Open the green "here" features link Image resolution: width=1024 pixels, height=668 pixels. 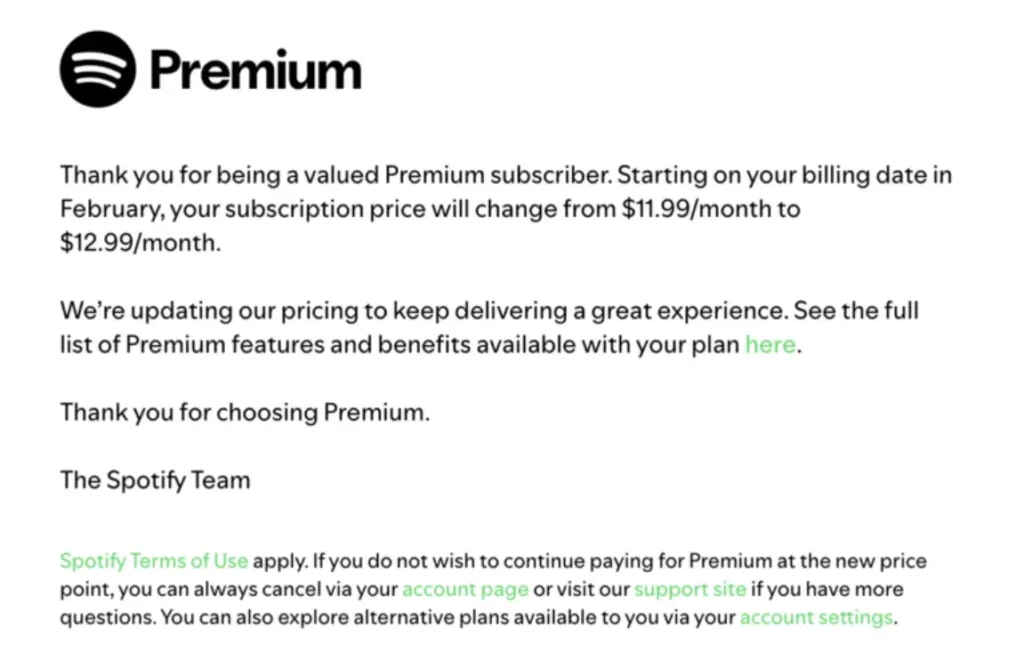(x=770, y=345)
